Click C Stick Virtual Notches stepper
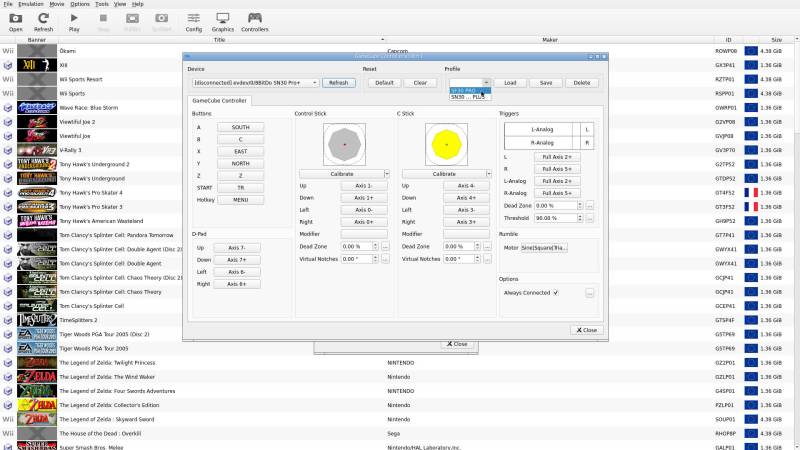The height and width of the screenshot is (450, 800). 477,259
